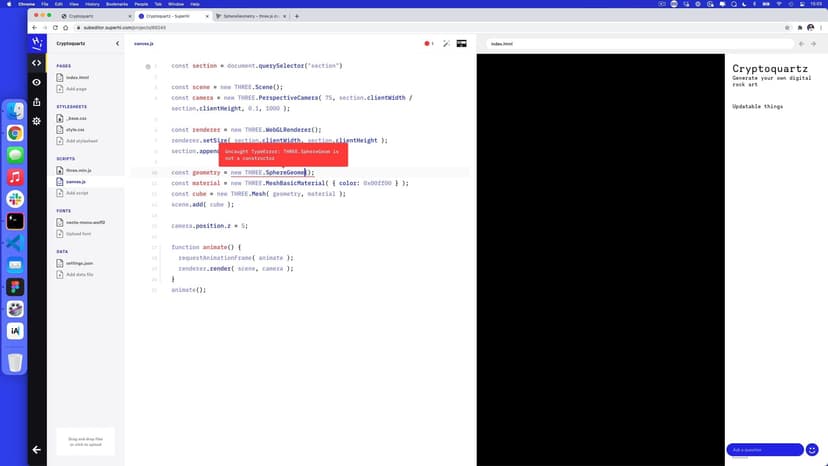Click Chrome home button
Screen dimensions: 828x466
pos(65,27)
